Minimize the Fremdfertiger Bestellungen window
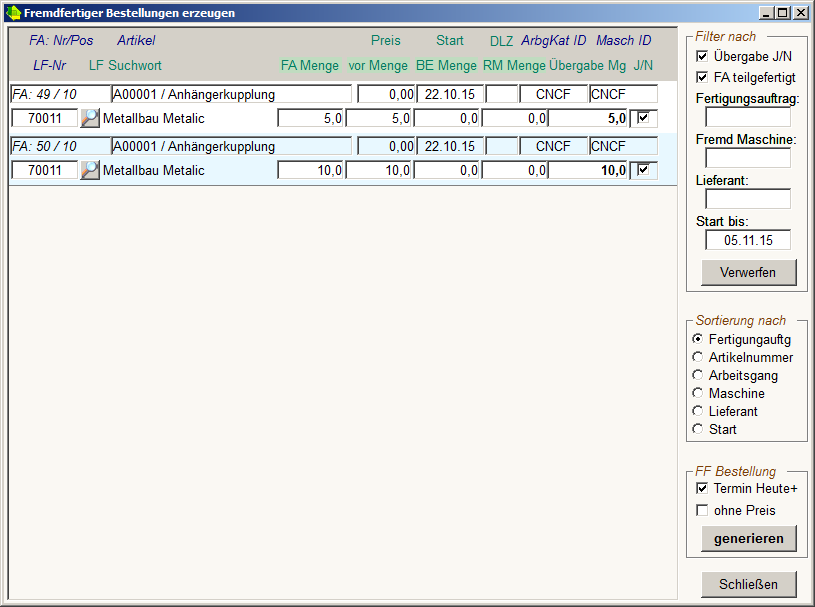The width and height of the screenshot is (815, 607). coord(766,13)
